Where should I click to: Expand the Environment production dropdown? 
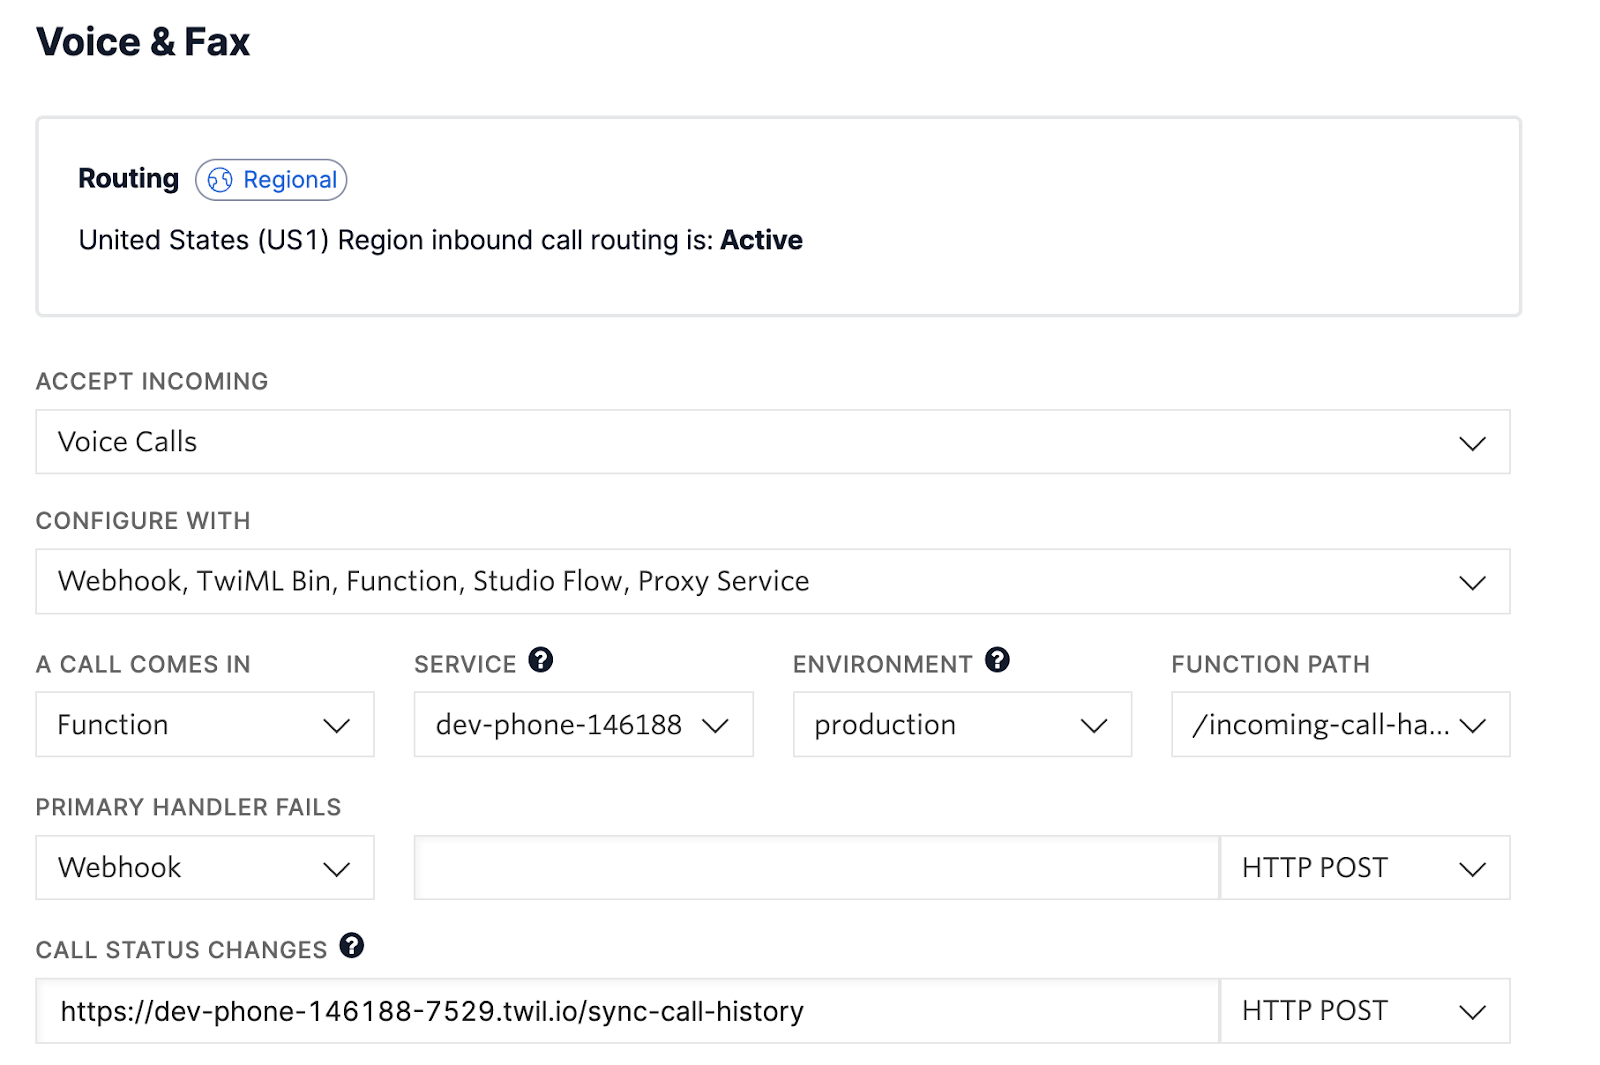(962, 724)
